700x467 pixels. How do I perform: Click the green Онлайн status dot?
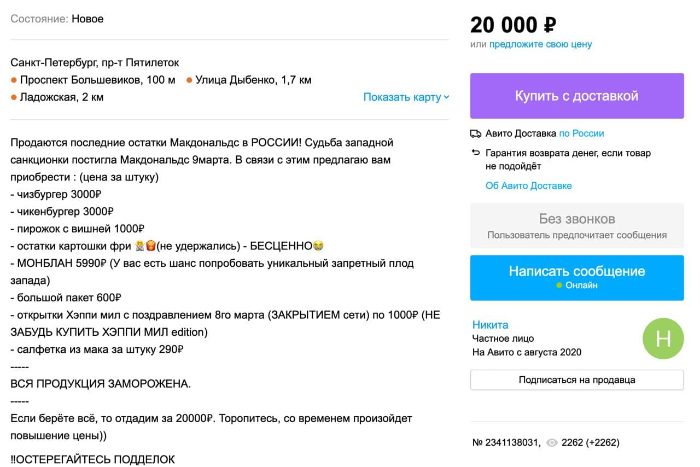(x=560, y=285)
